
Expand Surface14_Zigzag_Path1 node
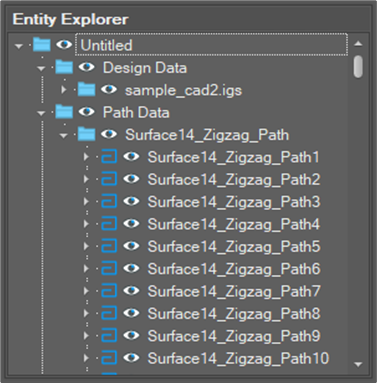[86, 156]
